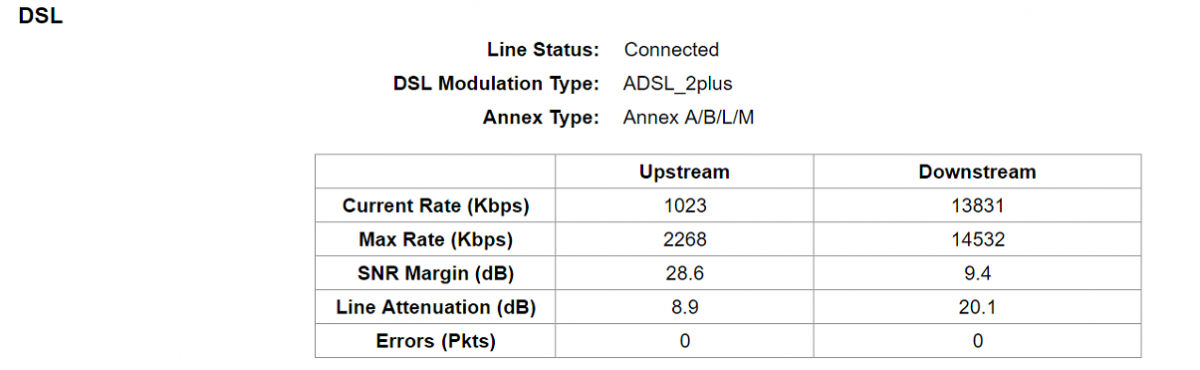Click downstream max rate value 14532
Screen dimensions: 1200x370
(x=977, y=240)
